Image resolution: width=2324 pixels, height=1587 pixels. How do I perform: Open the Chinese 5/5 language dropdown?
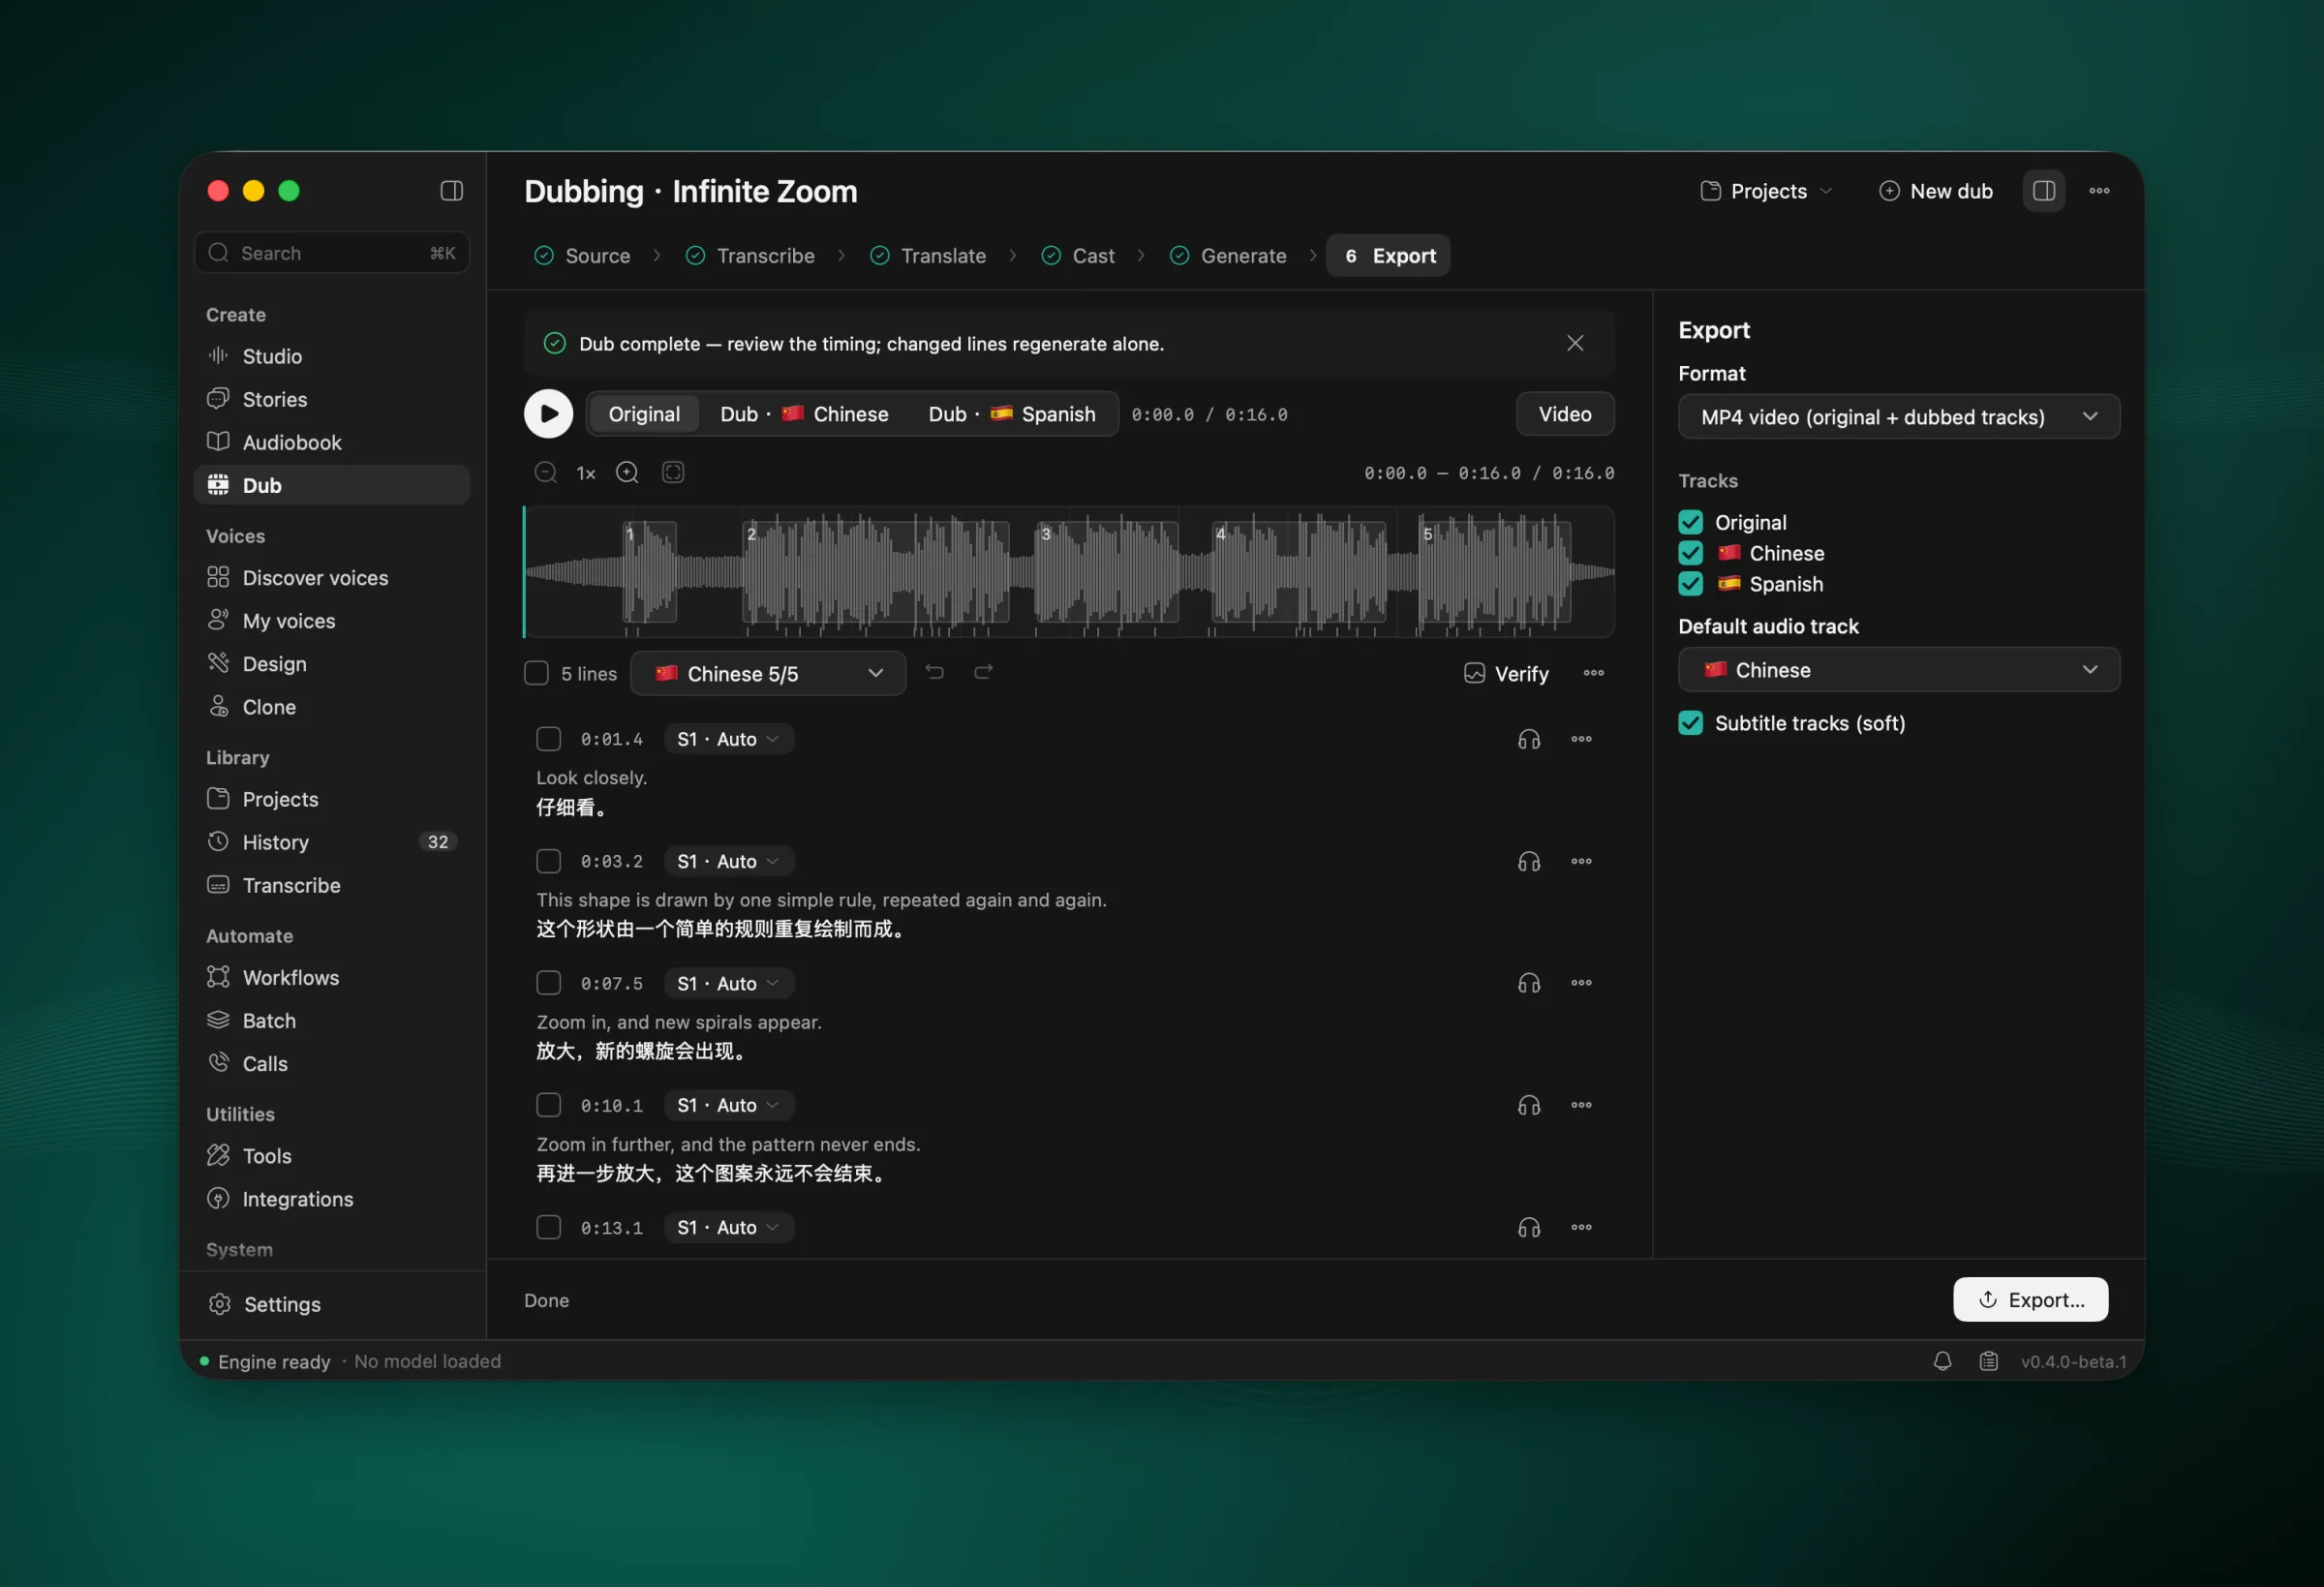[768, 673]
